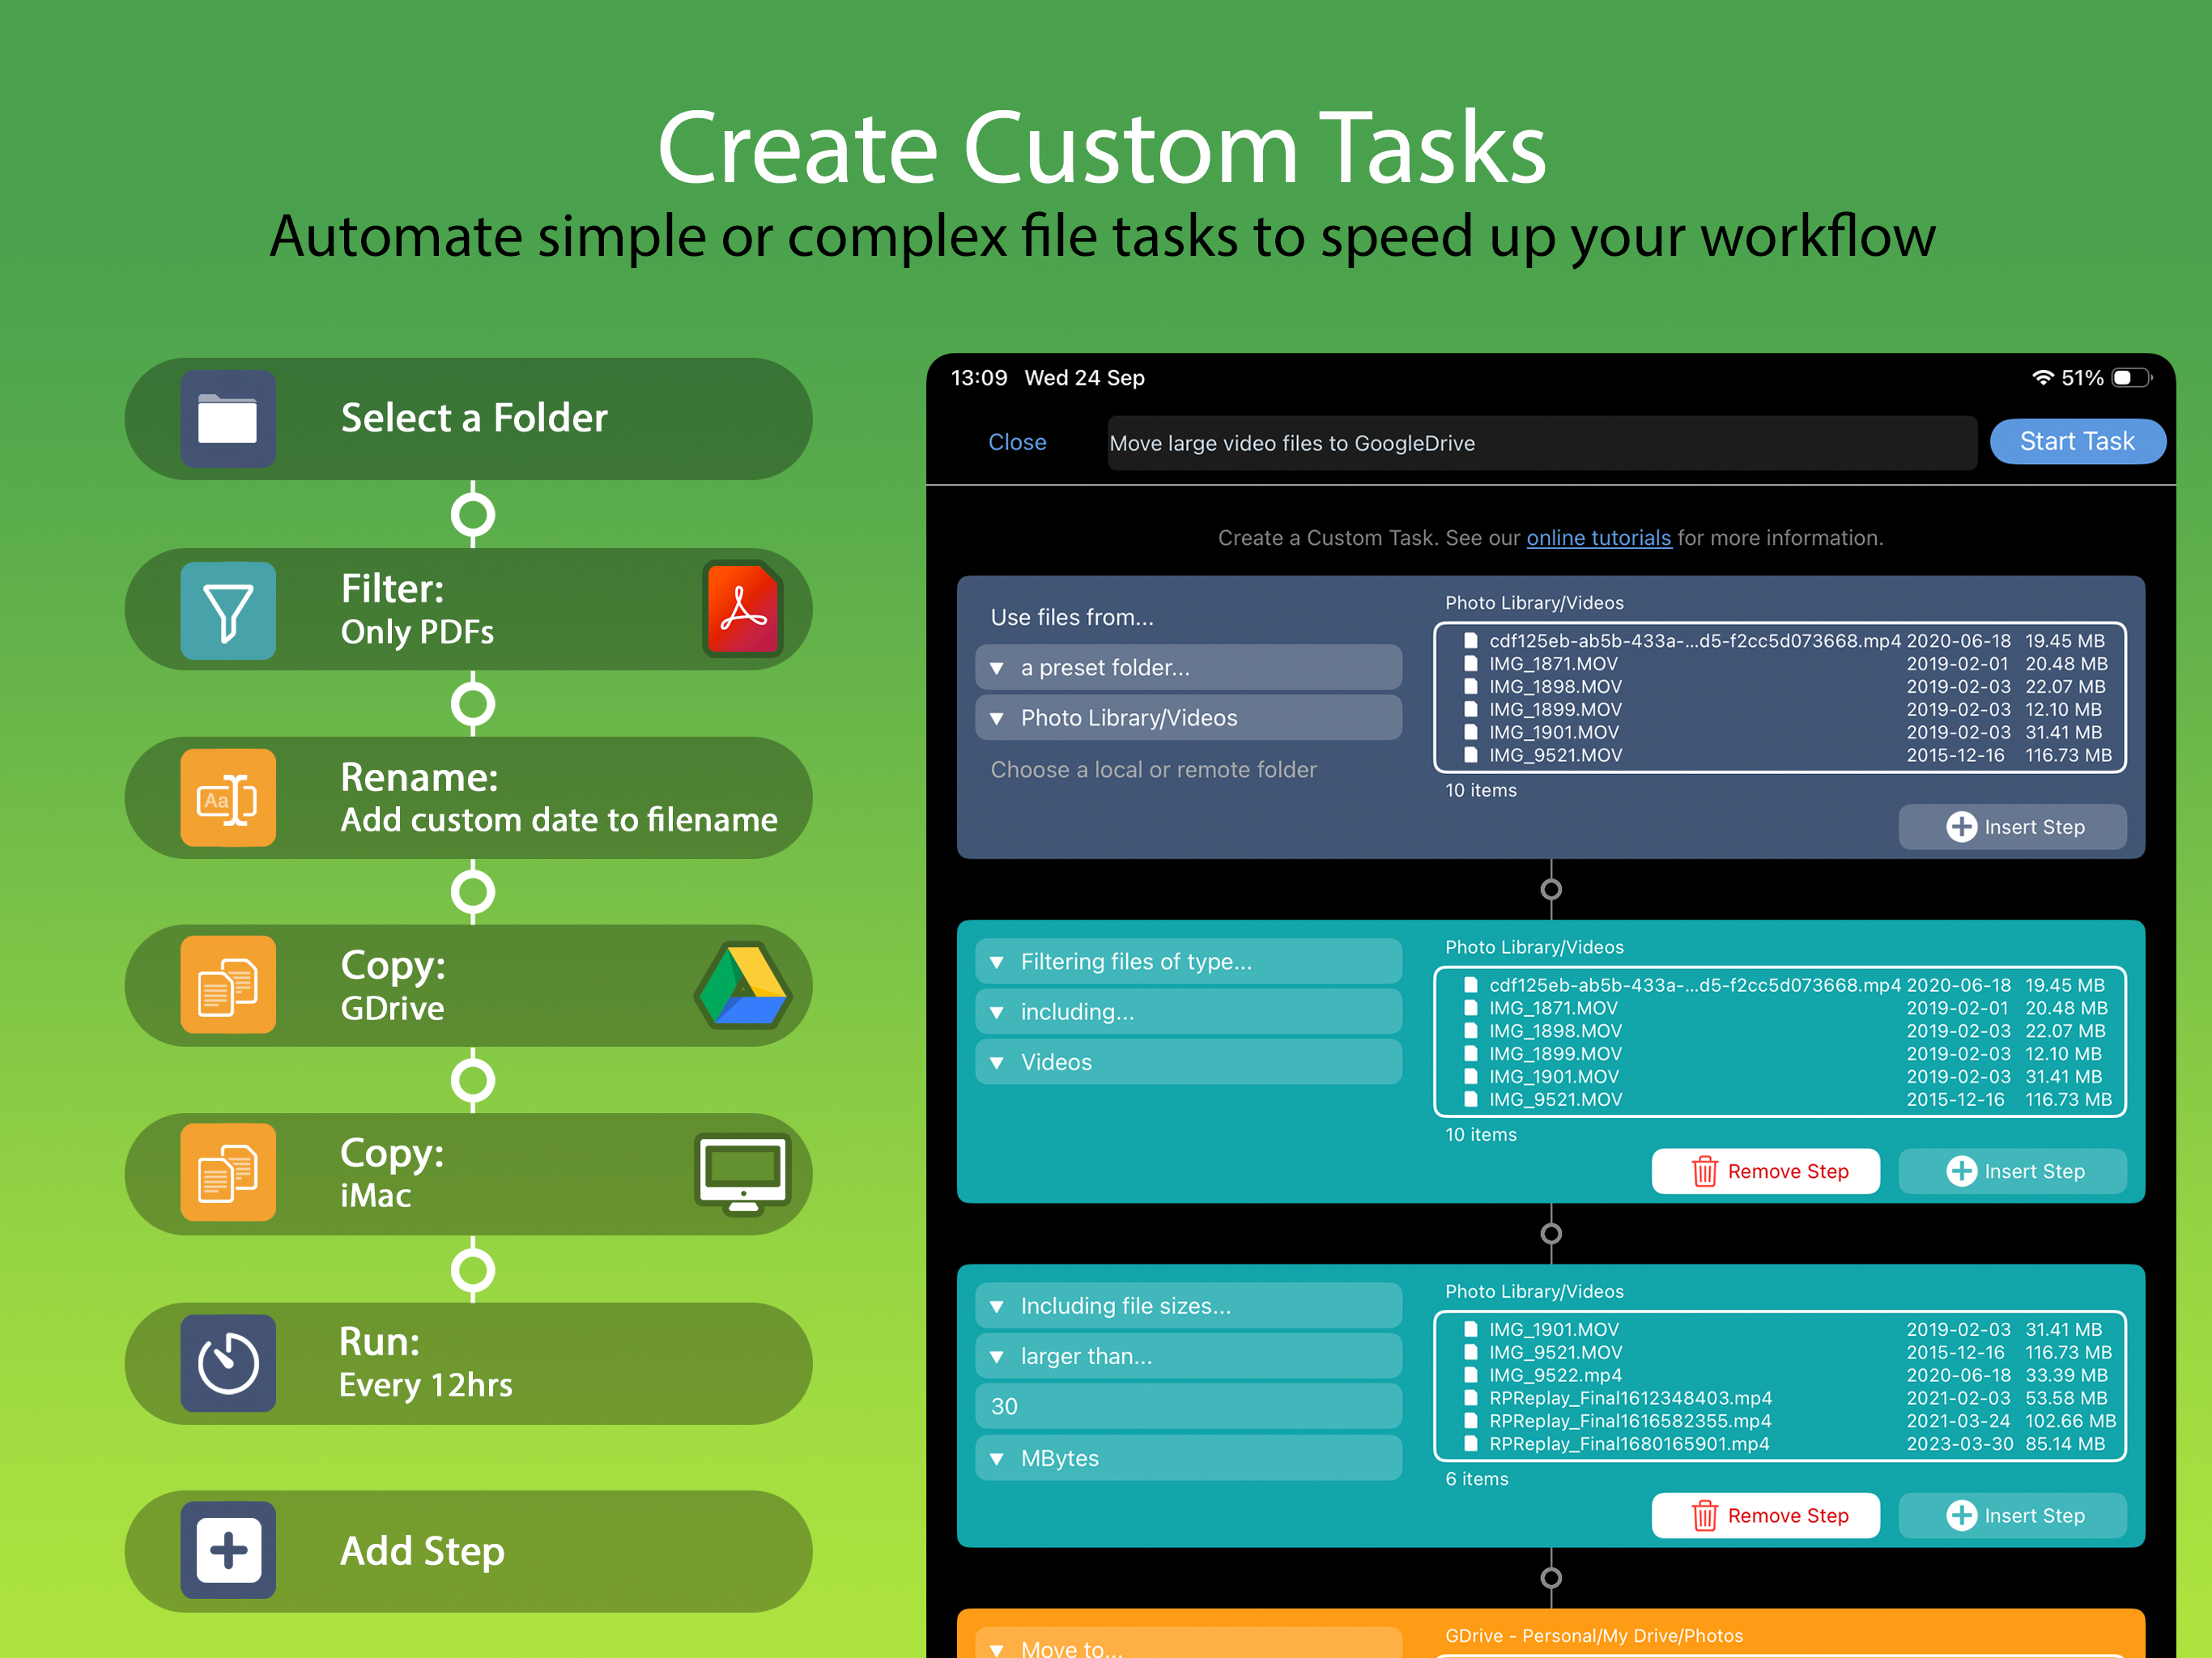This screenshot has width=2212, height=1658.
Task: Remove the Videos filter step
Action: (1765, 1171)
